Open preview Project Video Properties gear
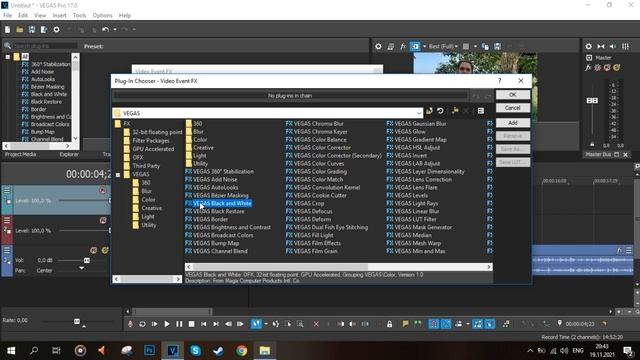Viewport: 640px width, 360px height. pos(378,47)
